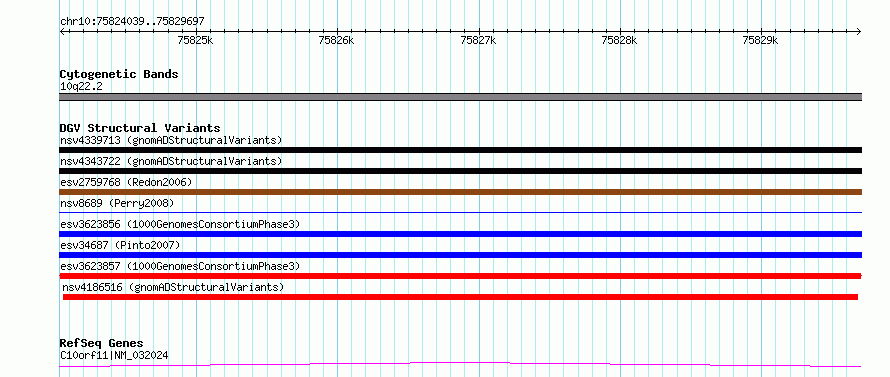Select the black bar under nsv4343722
The width and height of the screenshot is (890, 377).
pyautogui.click(x=460, y=171)
